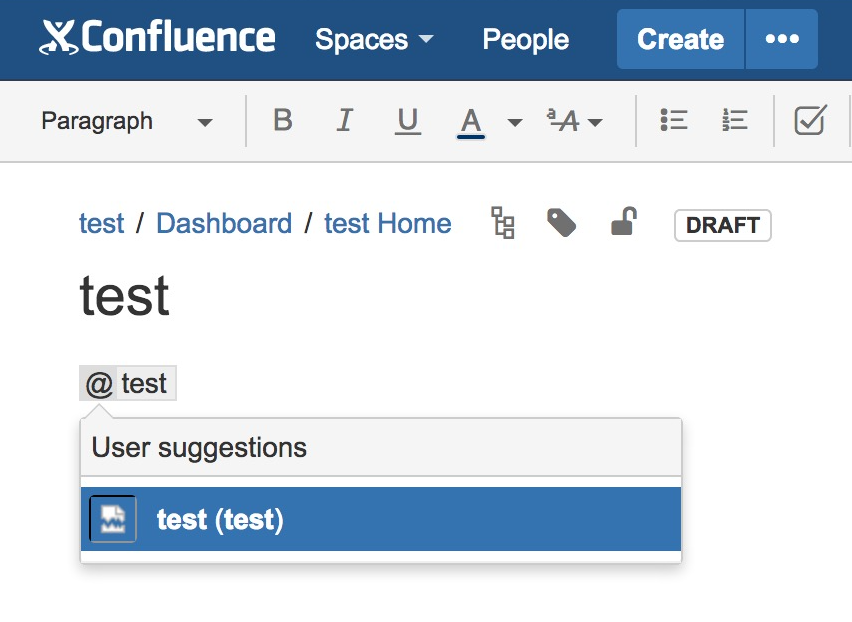This screenshot has width=852, height=622.
Task: Apply the current text color
Action: tap(470, 121)
